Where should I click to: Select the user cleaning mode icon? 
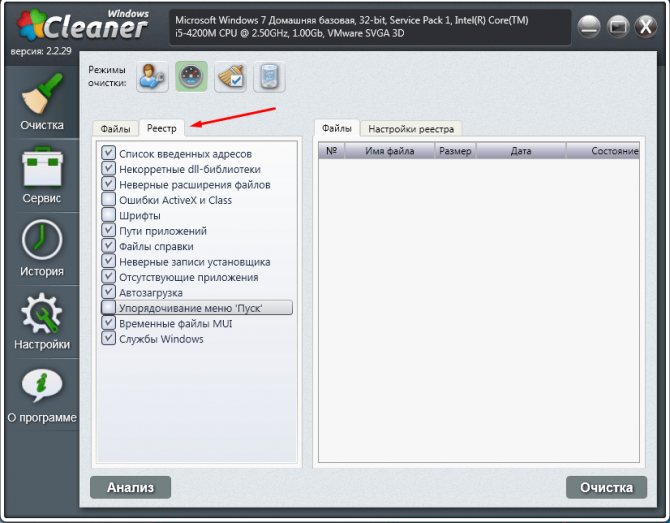[152, 76]
